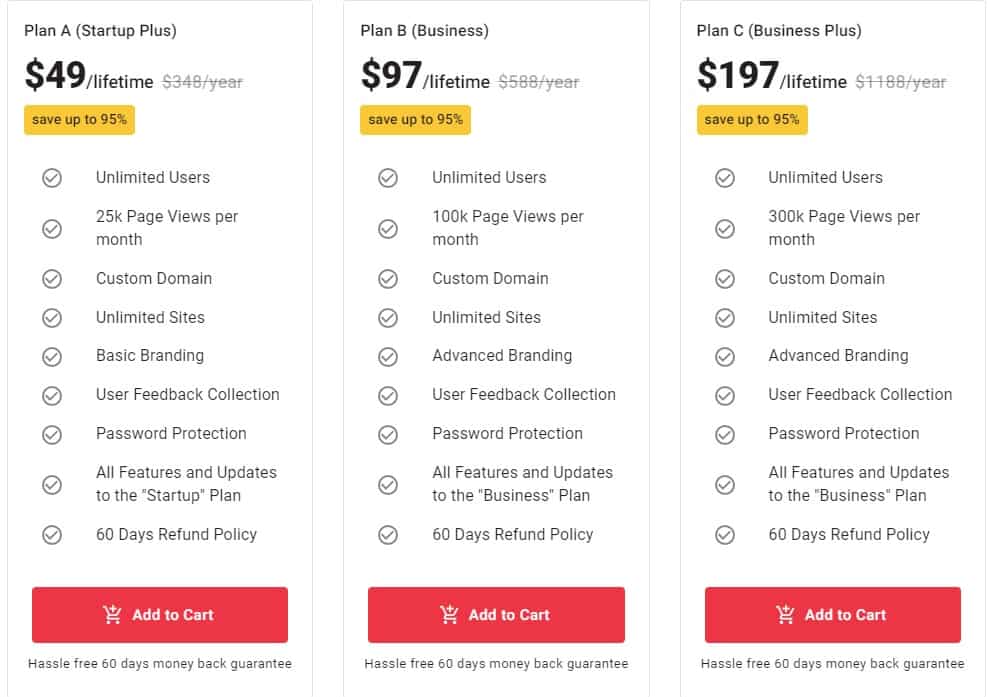This screenshot has width=987, height=697.
Task: Click the Add to Cart button for Plan C
Action: point(832,614)
